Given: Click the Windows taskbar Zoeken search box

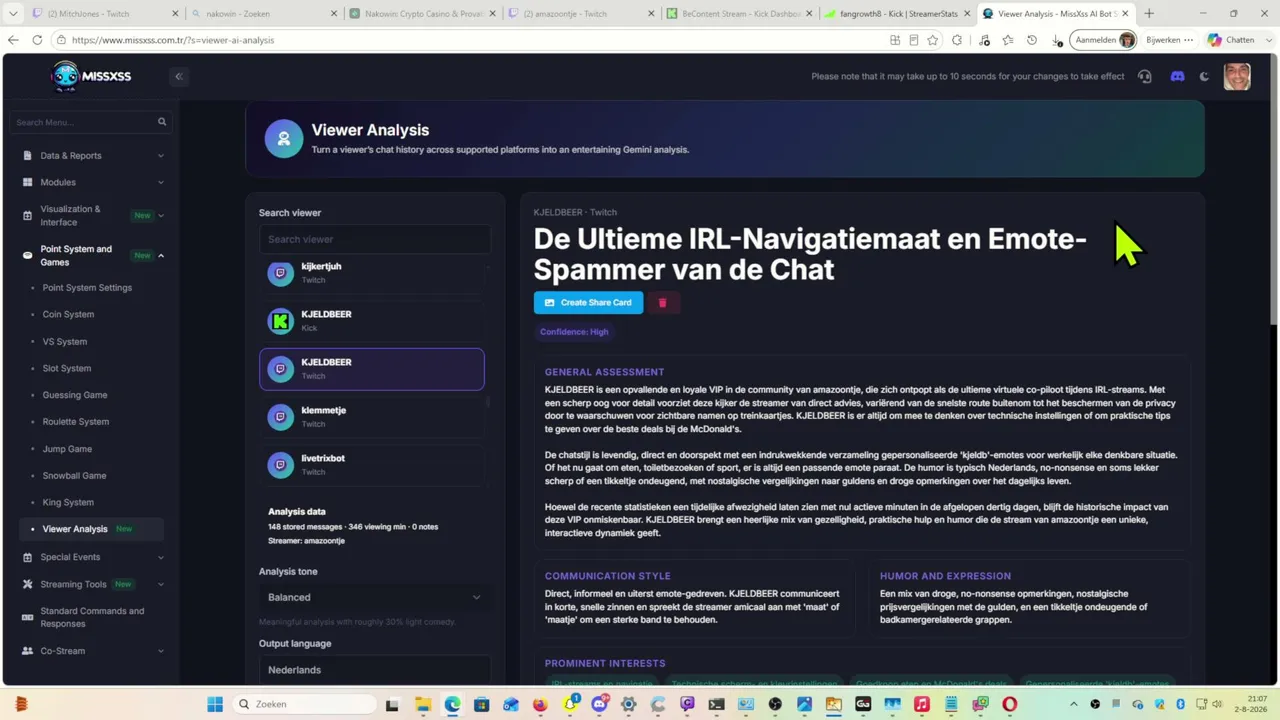Looking at the screenshot, I should point(305,704).
